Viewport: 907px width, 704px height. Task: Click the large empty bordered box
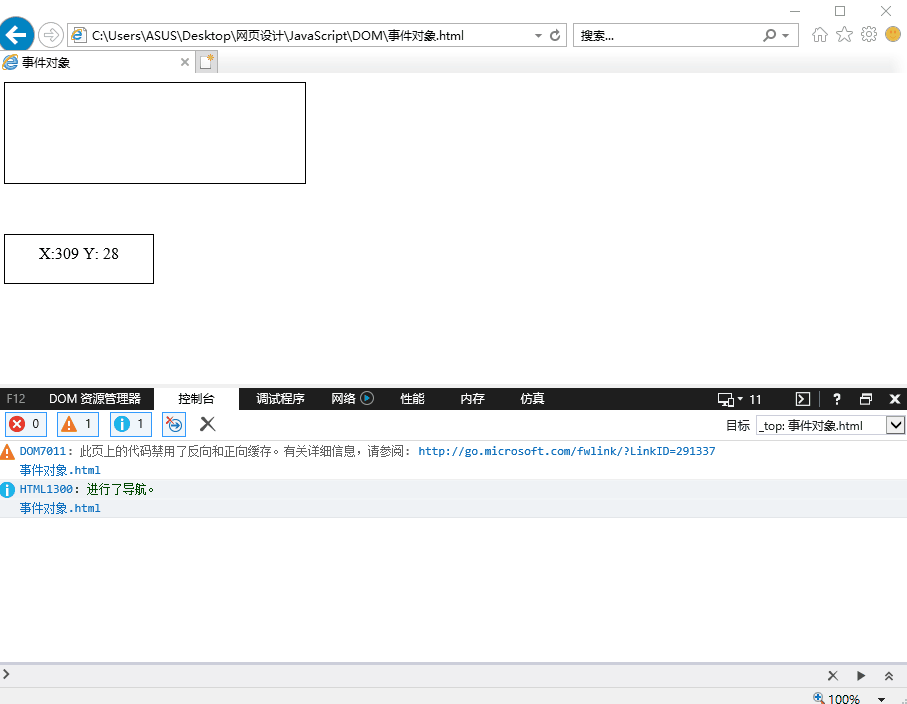[x=155, y=133]
